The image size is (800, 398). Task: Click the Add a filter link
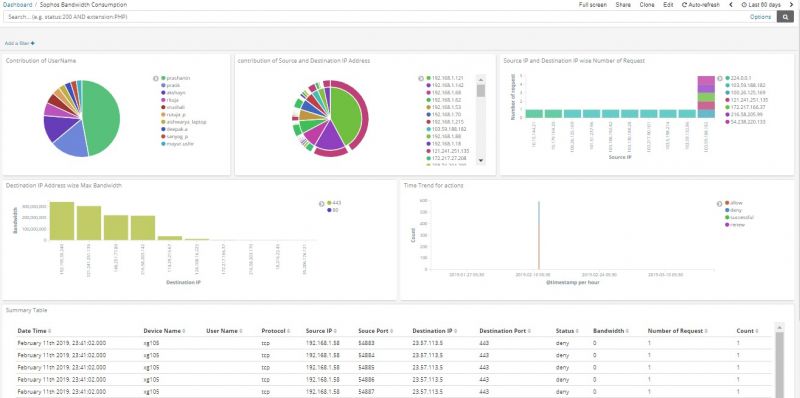pos(19,43)
